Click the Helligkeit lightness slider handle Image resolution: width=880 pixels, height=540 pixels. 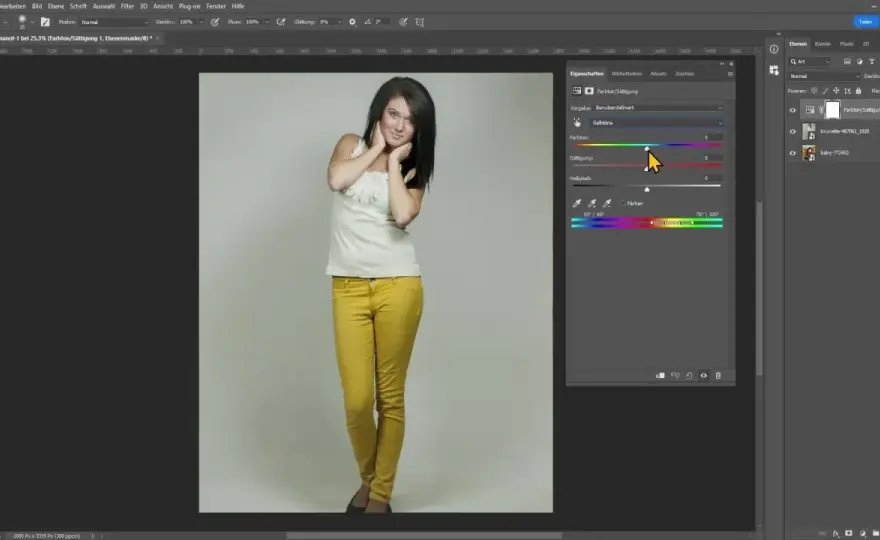(647, 189)
